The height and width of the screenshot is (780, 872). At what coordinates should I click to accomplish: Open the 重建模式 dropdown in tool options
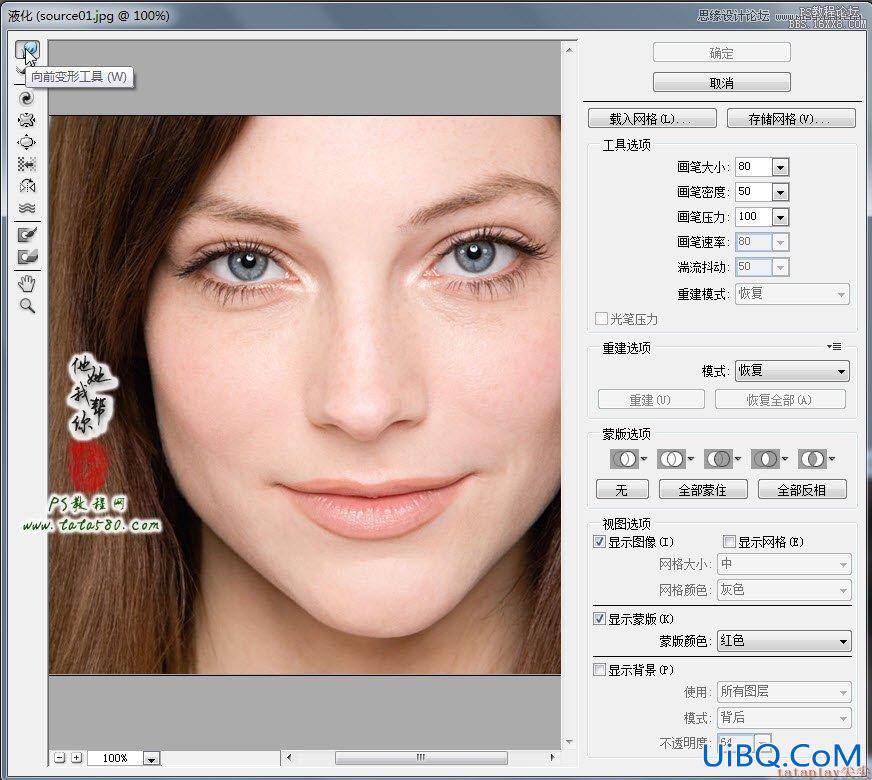click(792, 294)
